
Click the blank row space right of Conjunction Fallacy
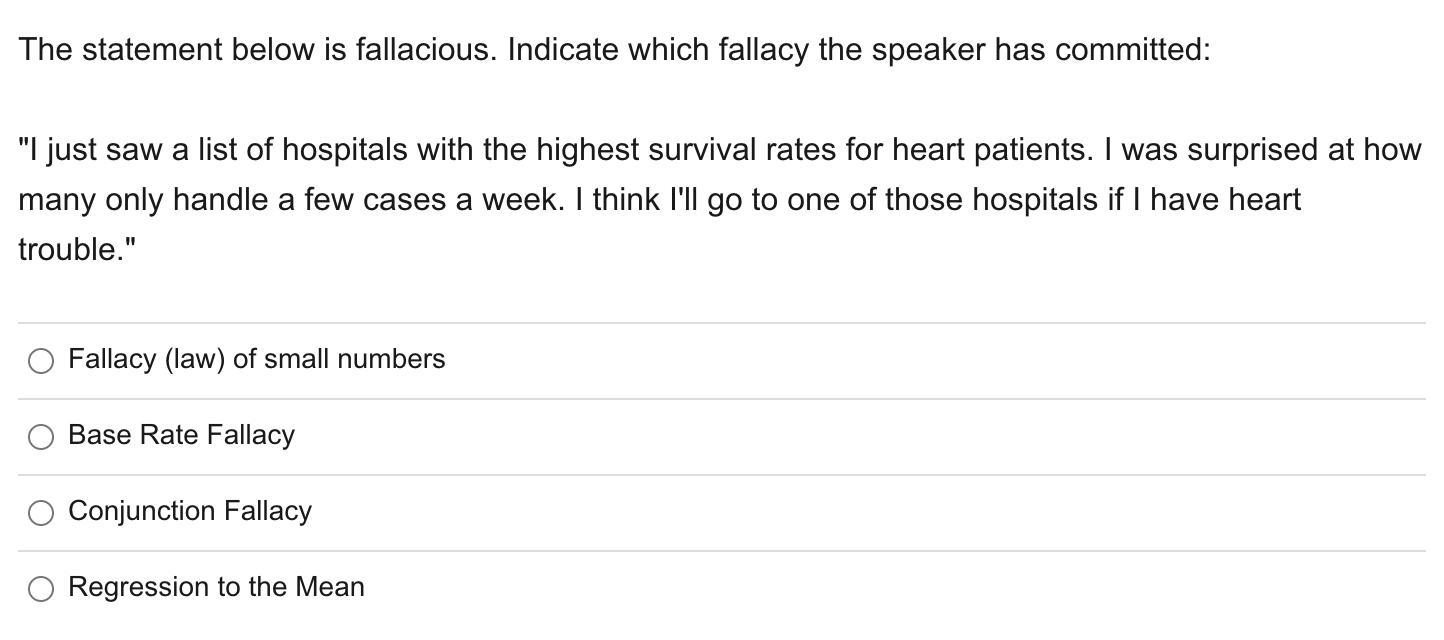(868, 513)
